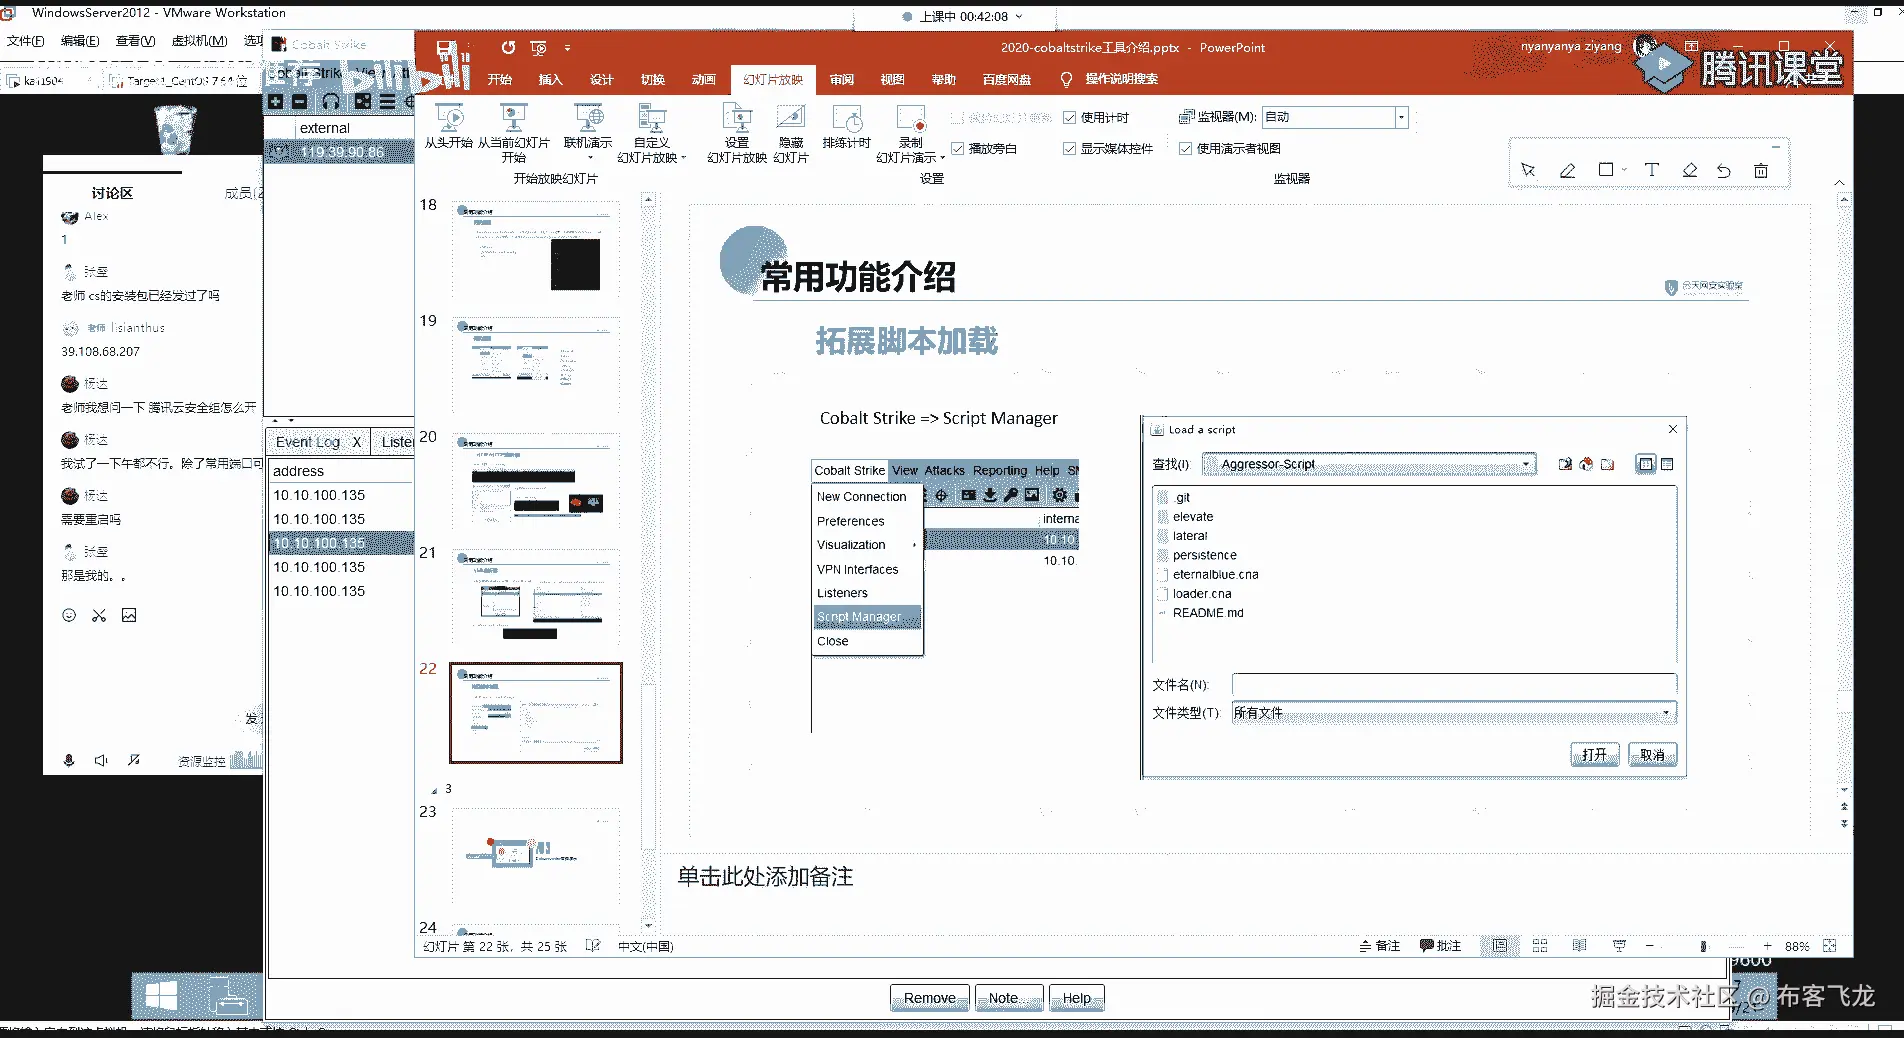
Task: Open 录制幻灯片演示 record dropdown
Action: tap(911, 134)
